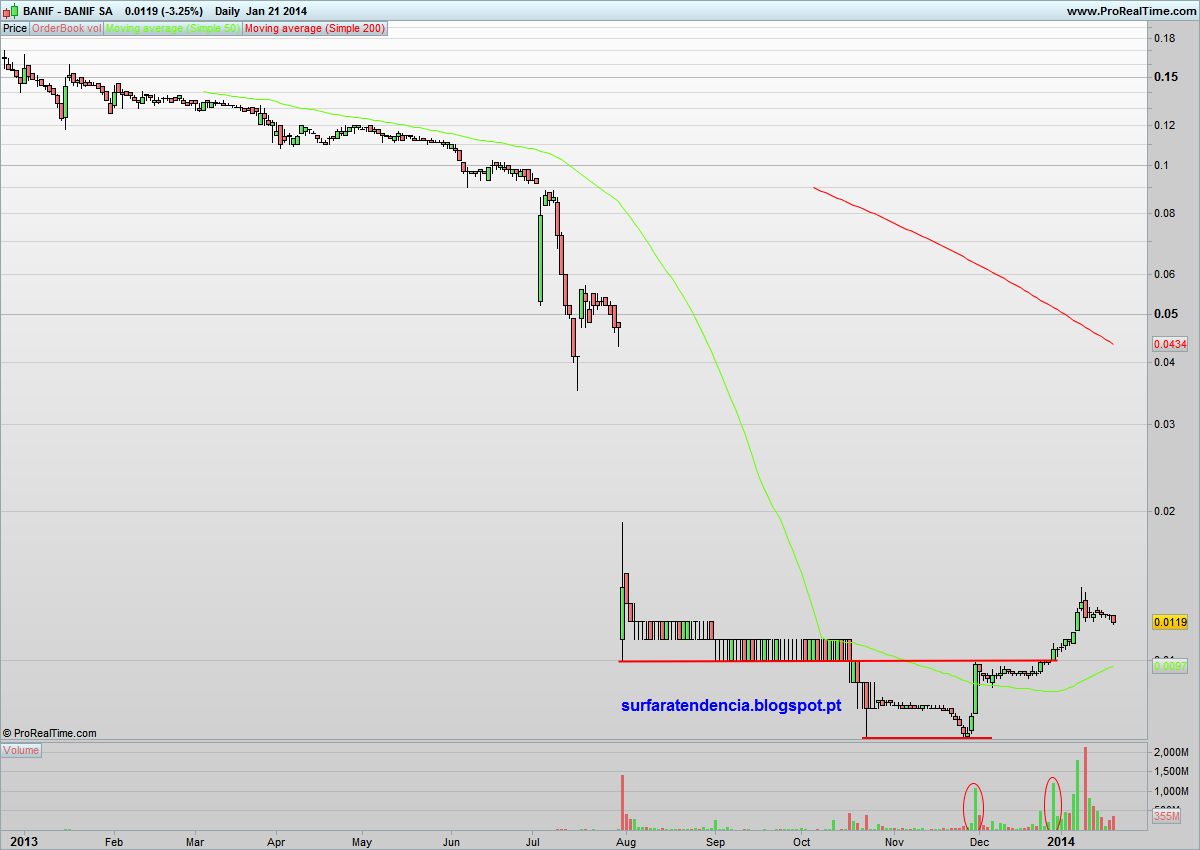Open the Moving average (Simple 50) label
The height and width of the screenshot is (850, 1200).
[x=173, y=28]
